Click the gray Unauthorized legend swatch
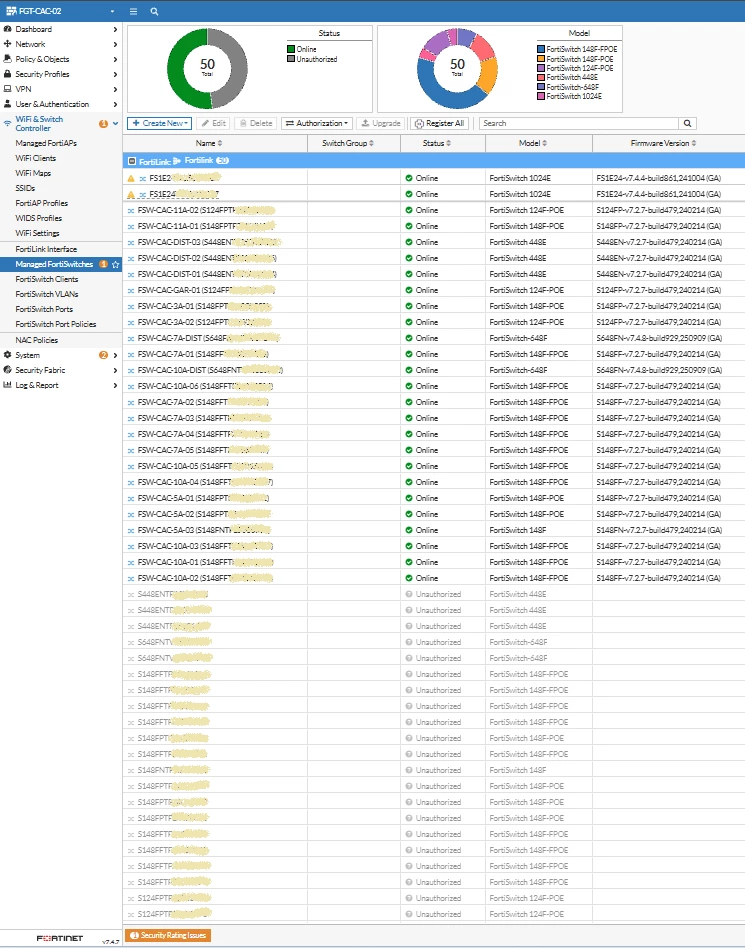745x949 pixels. (x=291, y=59)
